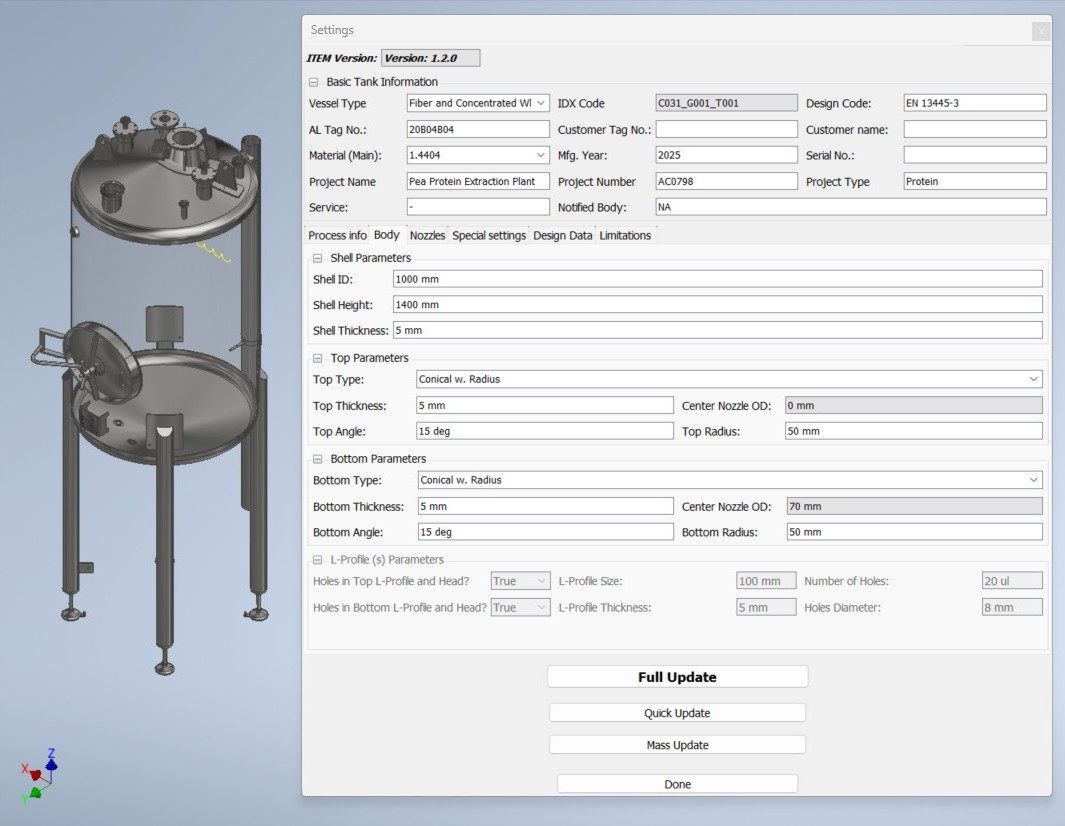1065x826 pixels.
Task: Click the Bottom Radius field
Action: tap(914, 533)
